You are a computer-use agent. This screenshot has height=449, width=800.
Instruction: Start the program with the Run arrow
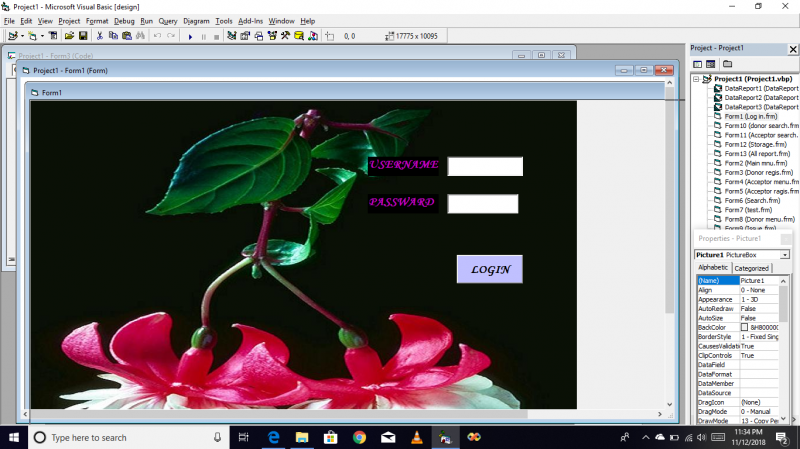(190, 36)
